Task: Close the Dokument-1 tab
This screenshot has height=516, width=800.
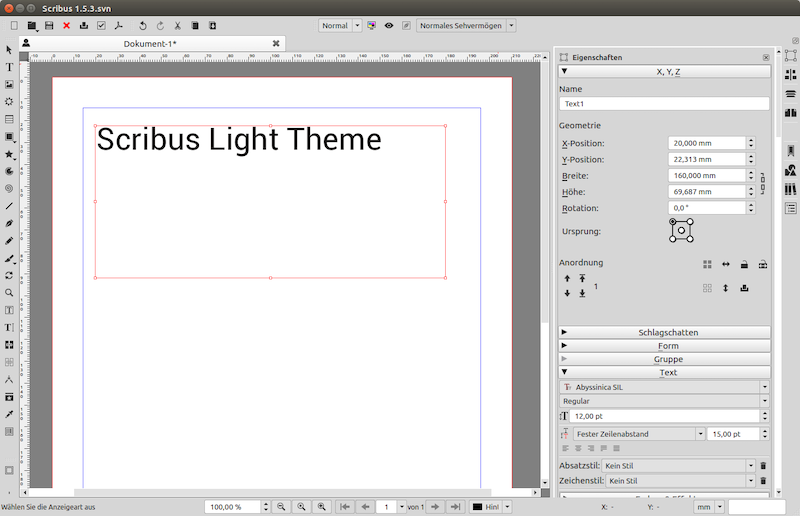Action: tap(276, 44)
